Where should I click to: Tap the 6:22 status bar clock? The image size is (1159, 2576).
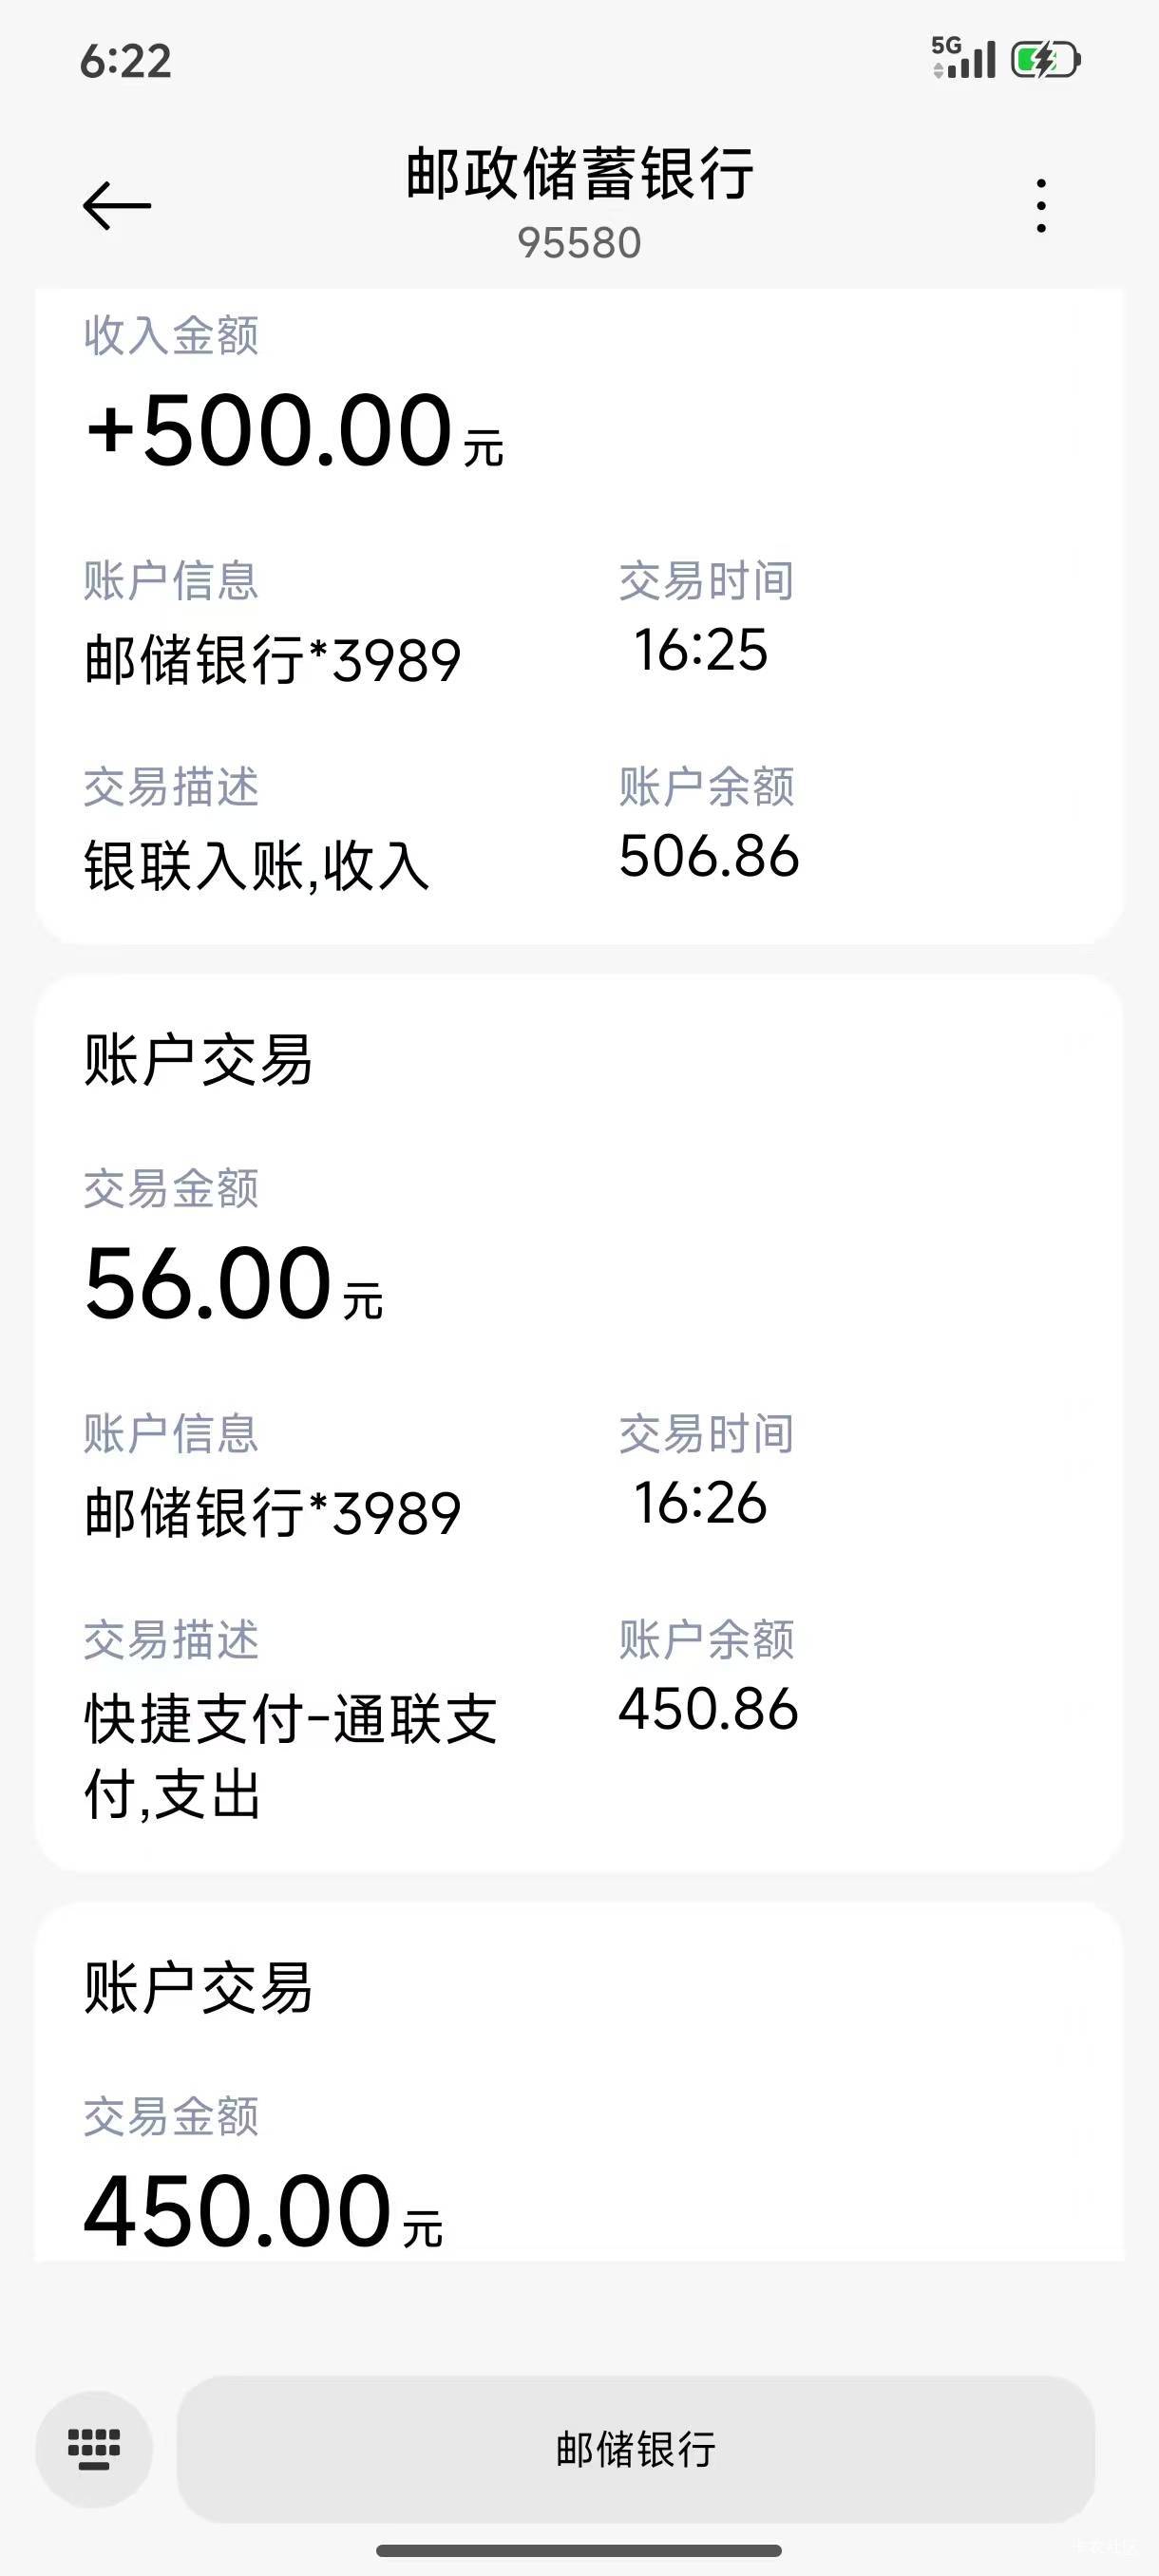coord(126,61)
